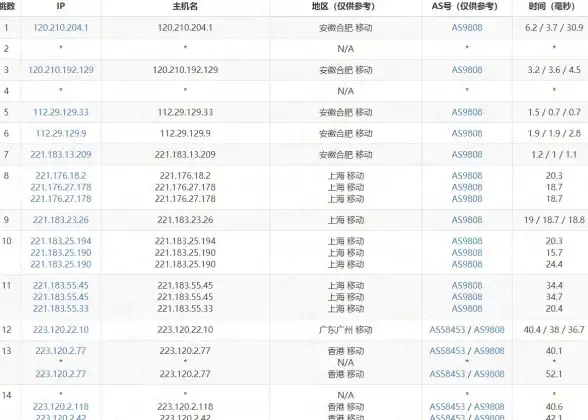This screenshot has width=588, height=420.
Task: Open the AS9808 link in hop 1 row
Action: pyautogui.click(x=467, y=28)
